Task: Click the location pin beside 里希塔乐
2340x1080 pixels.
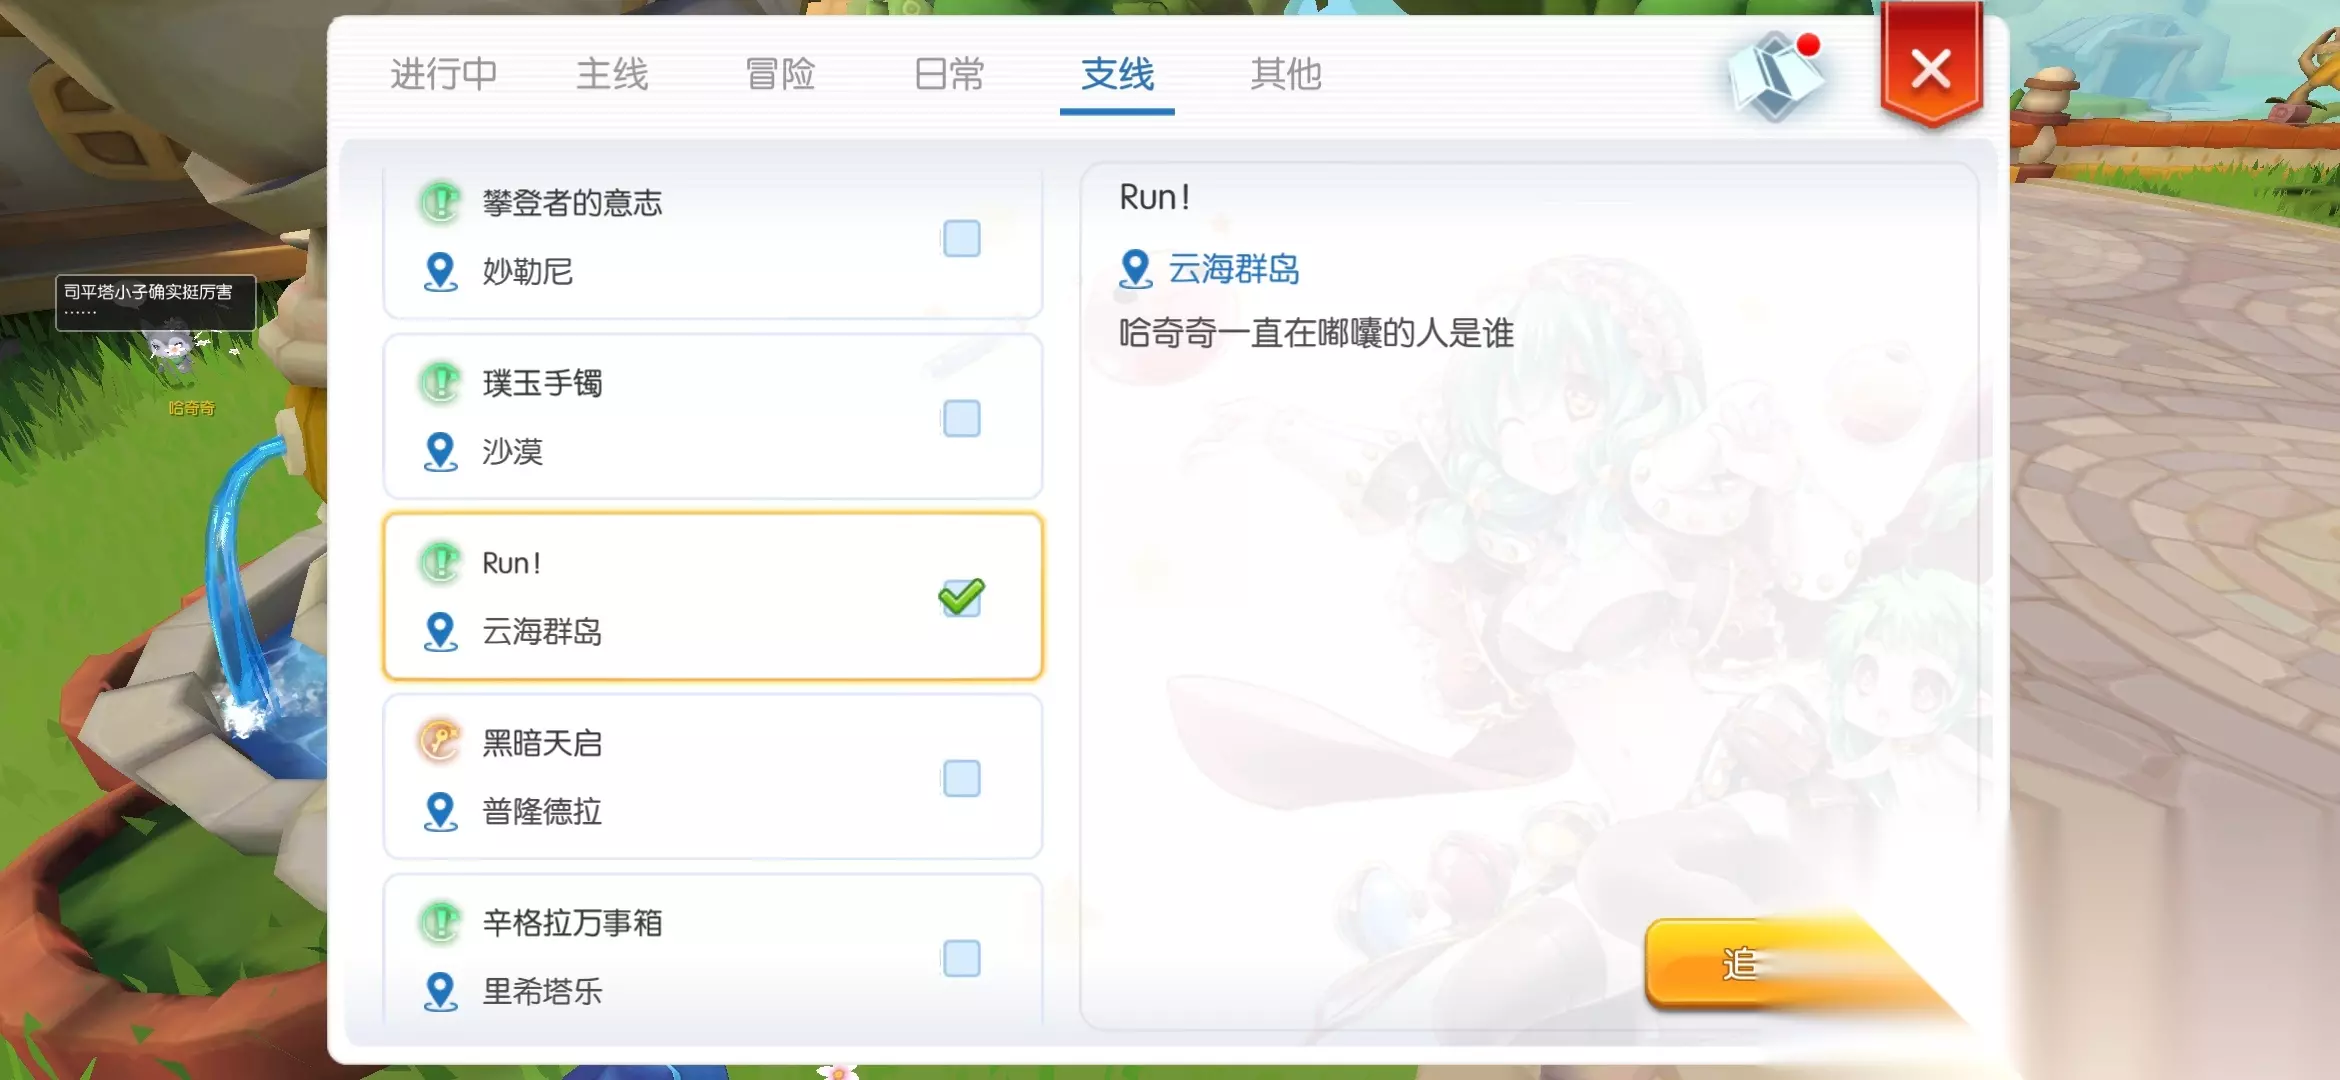Action: 440,992
